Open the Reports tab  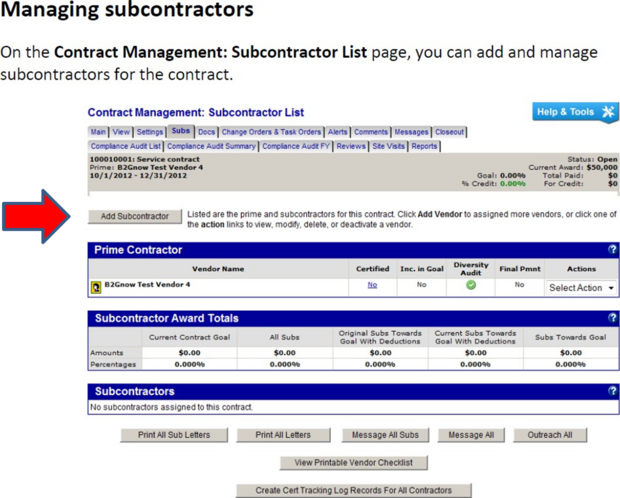click(424, 146)
